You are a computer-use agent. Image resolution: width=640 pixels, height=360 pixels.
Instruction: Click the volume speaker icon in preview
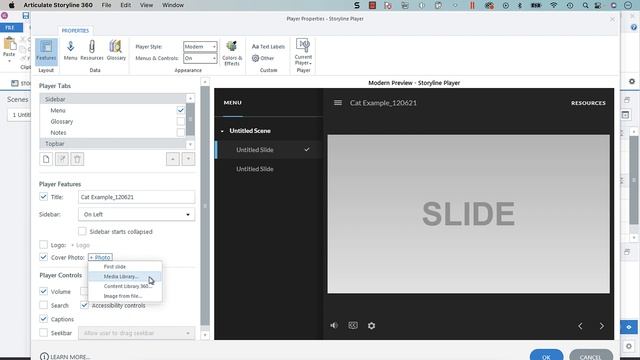[334, 325]
